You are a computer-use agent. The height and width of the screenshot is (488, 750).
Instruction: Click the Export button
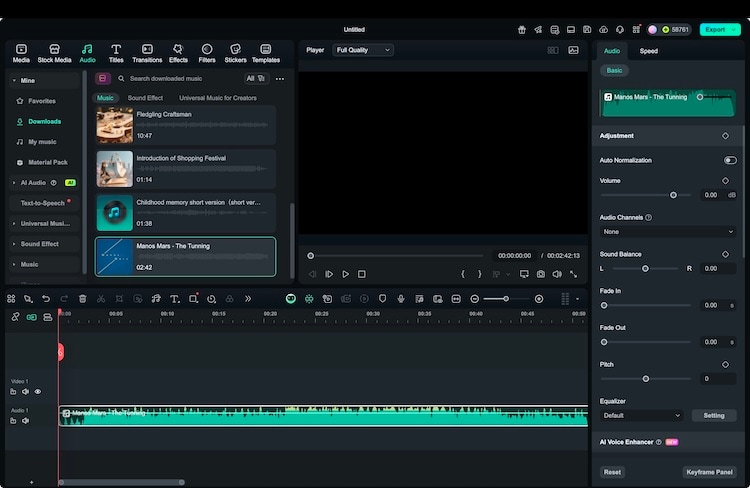pos(715,30)
